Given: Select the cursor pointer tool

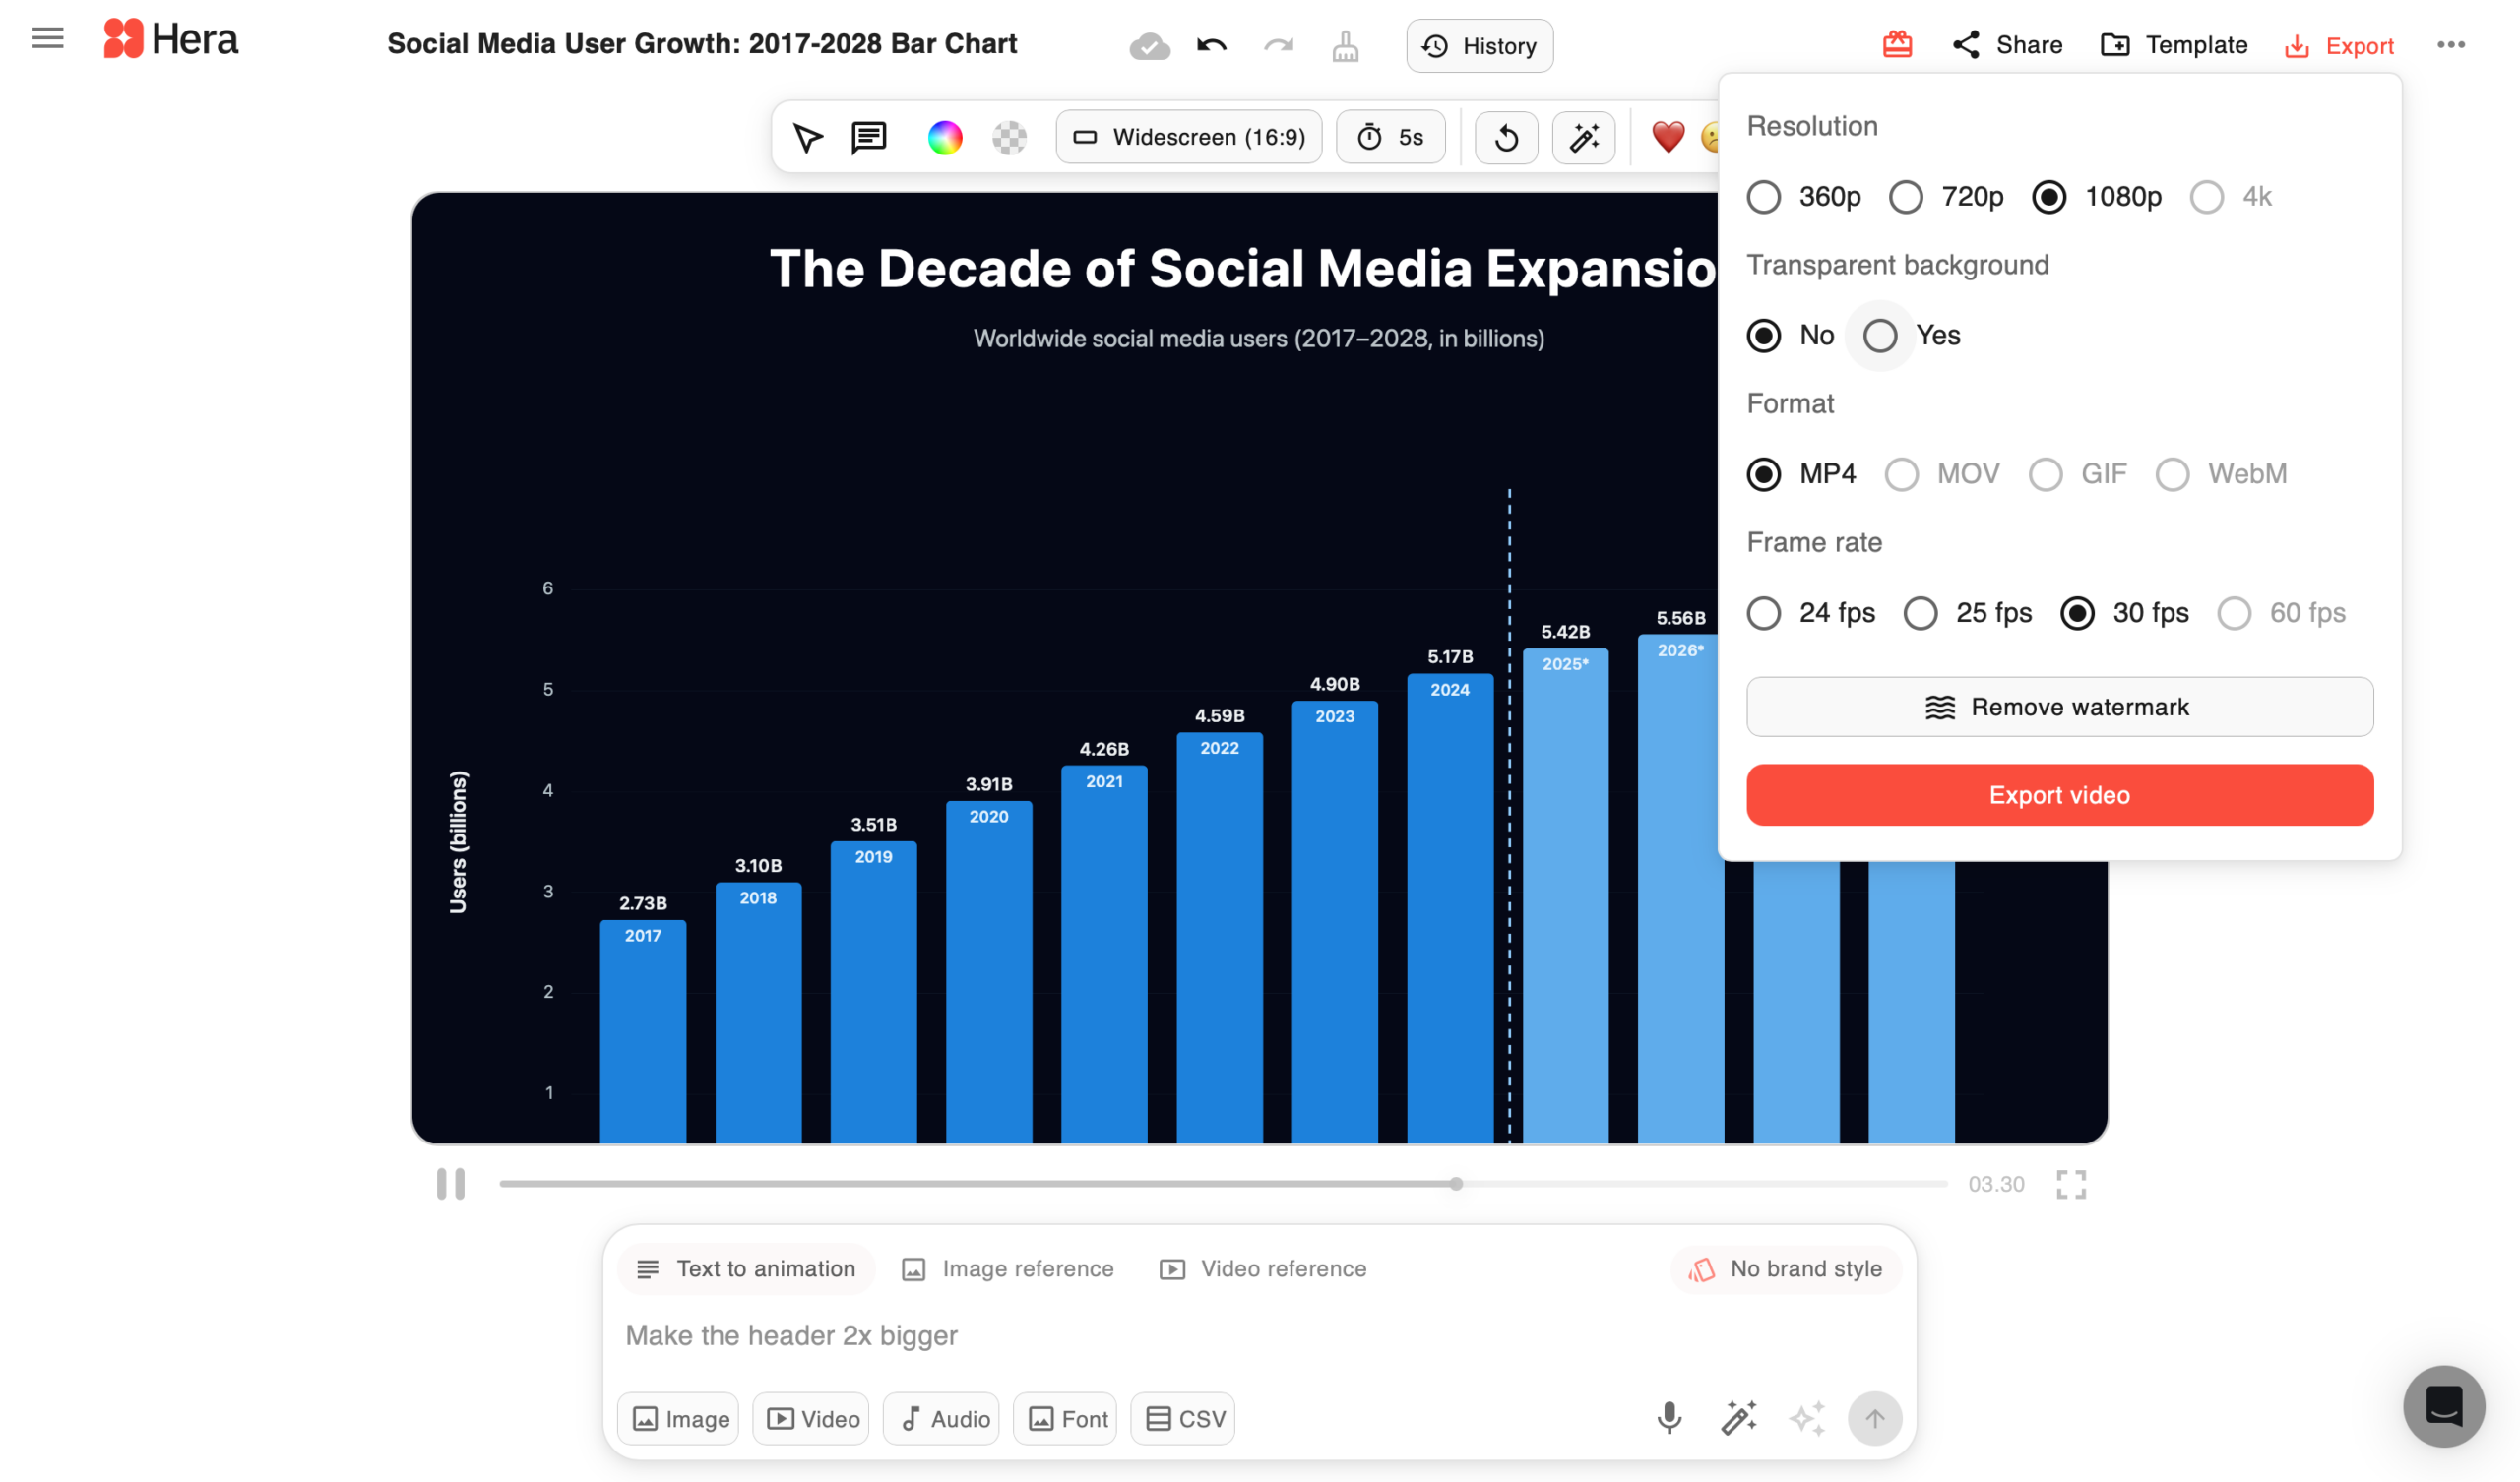Looking at the screenshot, I should click(807, 137).
